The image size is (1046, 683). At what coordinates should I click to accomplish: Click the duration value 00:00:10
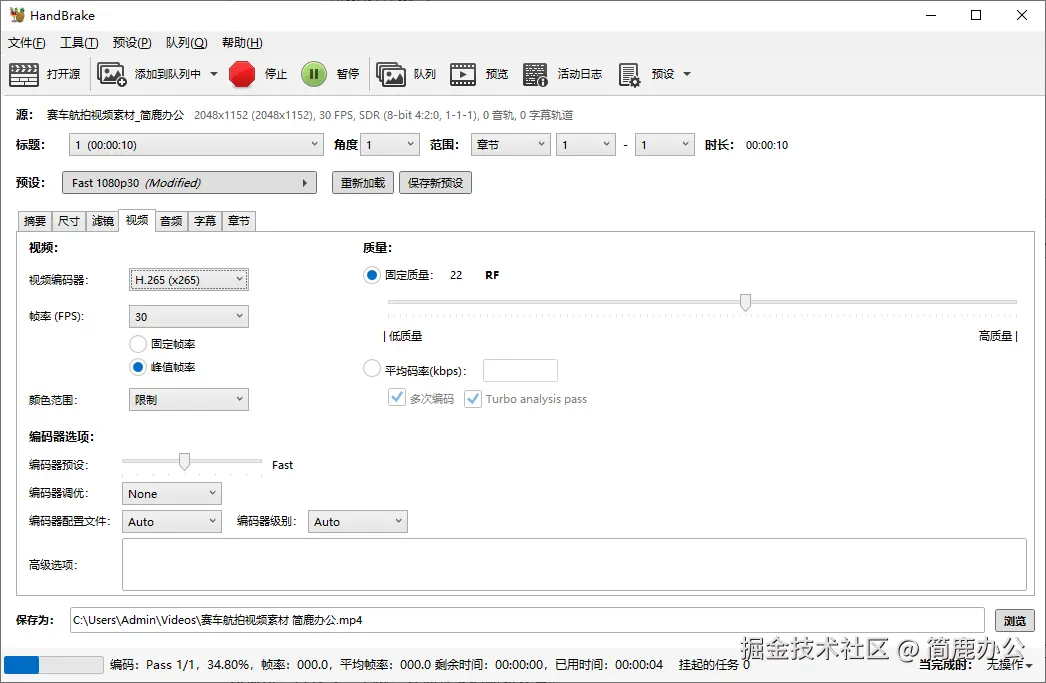[766, 145]
